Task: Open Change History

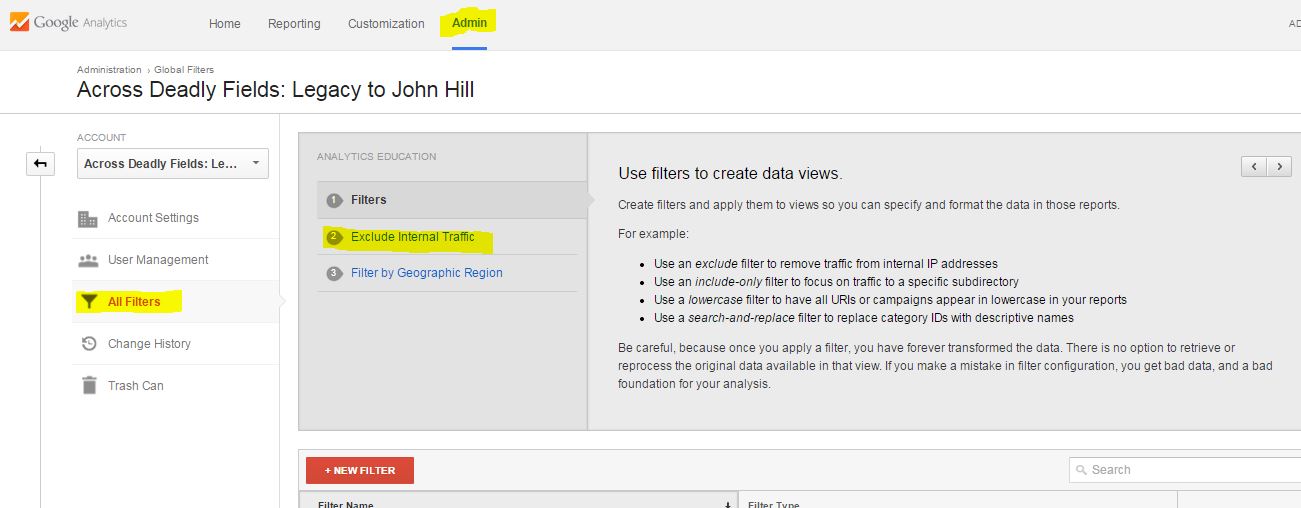Action: click(x=149, y=344)
